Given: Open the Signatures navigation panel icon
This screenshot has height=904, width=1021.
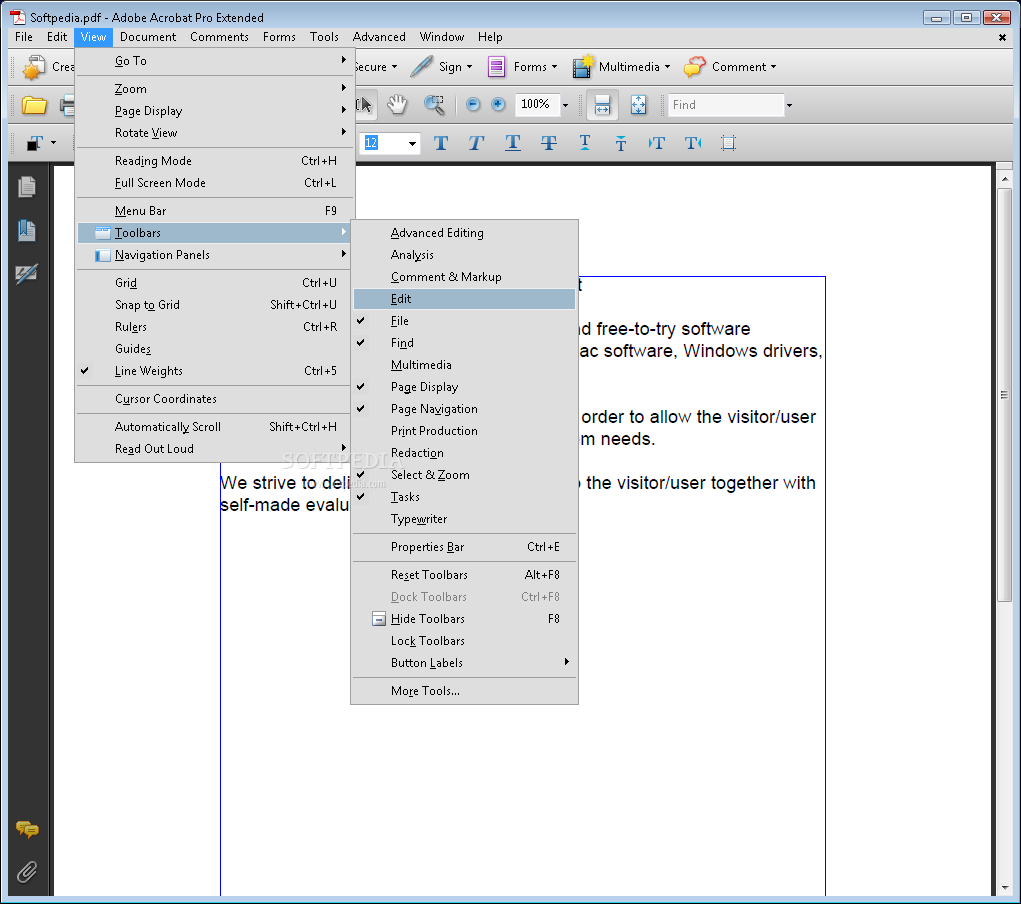Looking at the screenshot, I should click(x=27, y=274).
